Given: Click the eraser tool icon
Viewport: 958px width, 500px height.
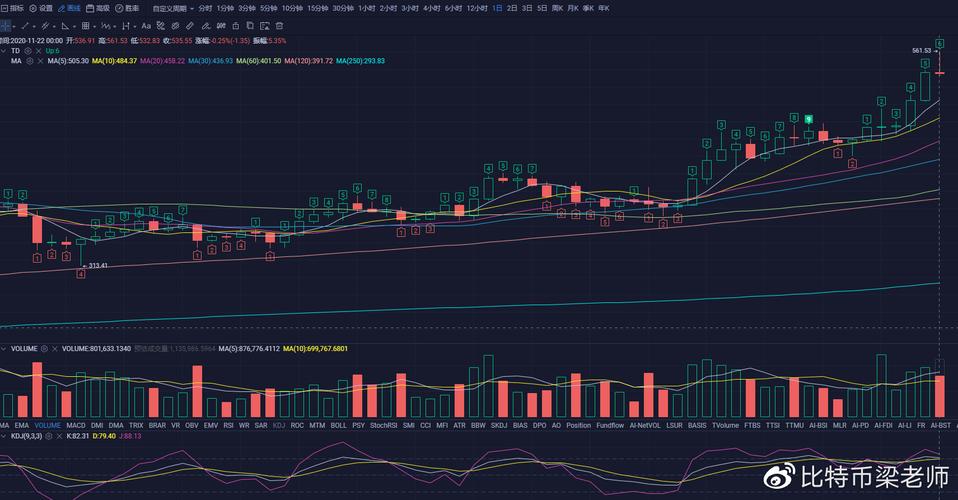Looking at the screenshot, I should click(x=175, y=26).
